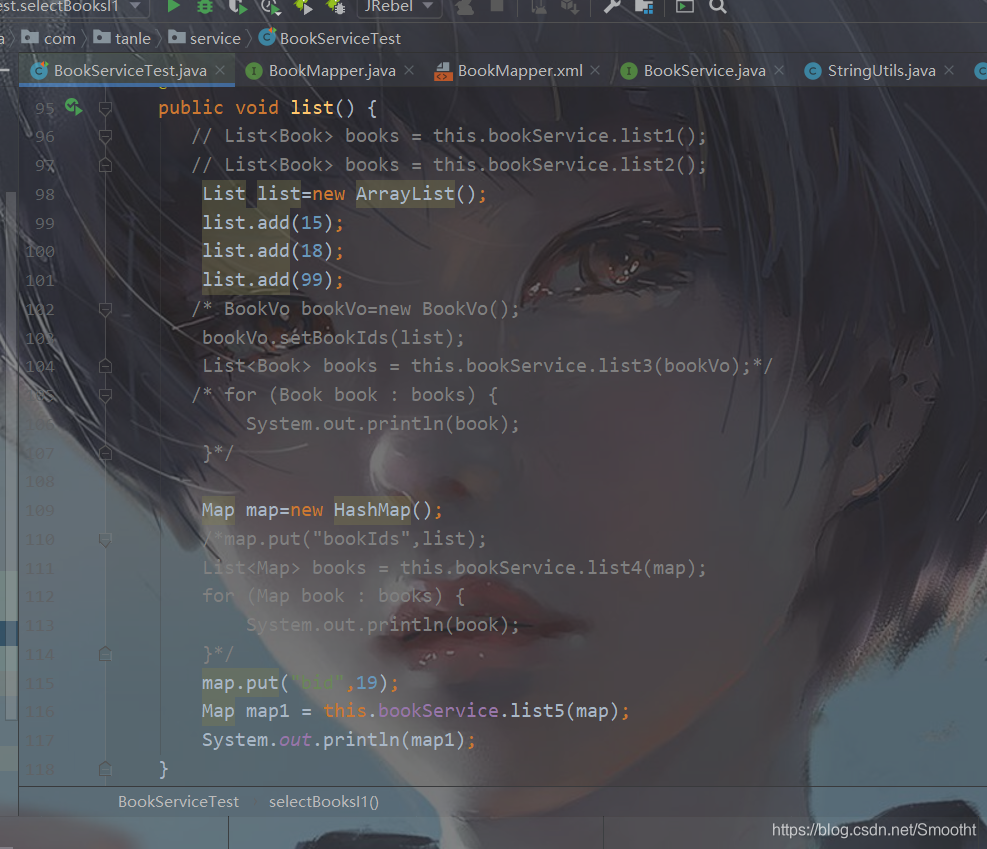Close the BookMapper.java tab
This screenshot has height=849, width=987.
click(409, 70)
